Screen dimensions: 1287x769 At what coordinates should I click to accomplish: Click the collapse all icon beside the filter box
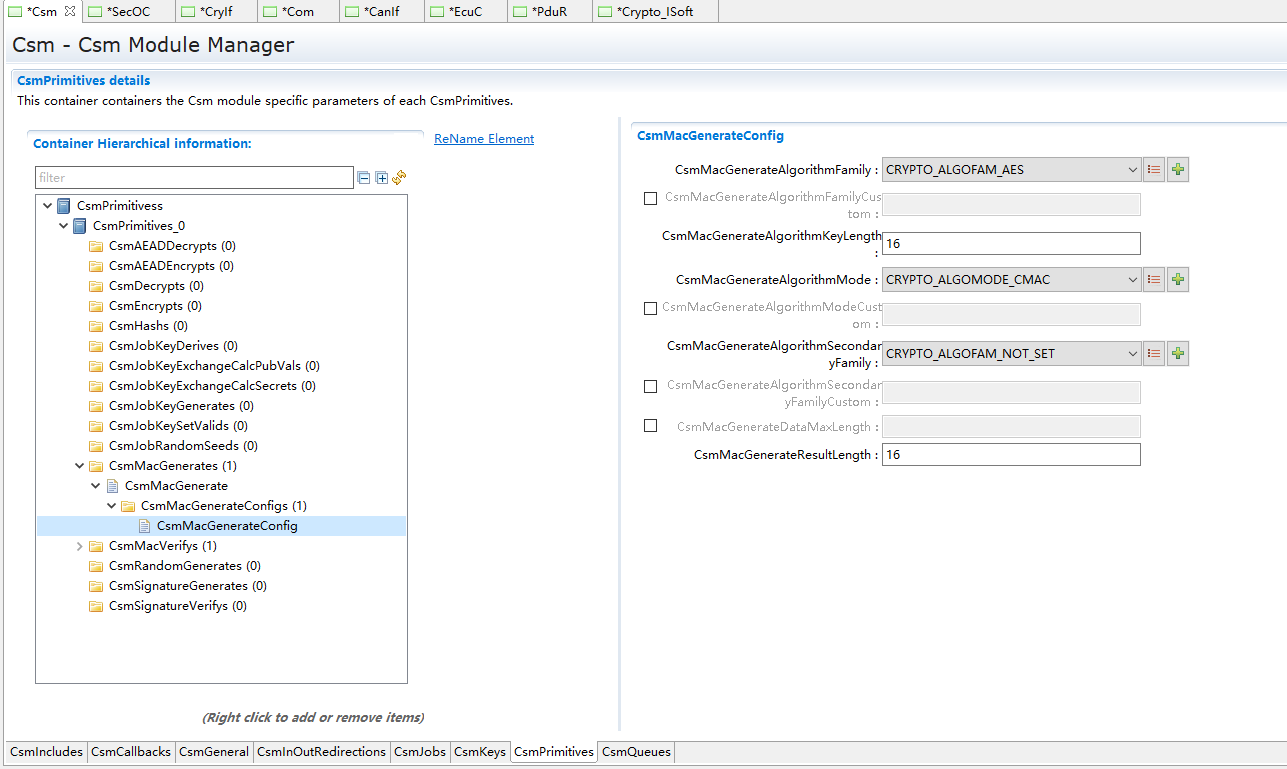(364, 178)
